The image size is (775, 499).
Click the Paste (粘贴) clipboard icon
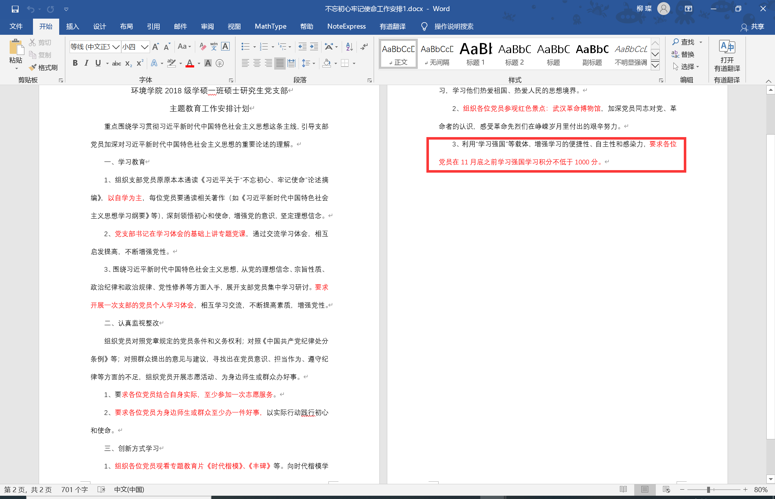pos(16,52)
